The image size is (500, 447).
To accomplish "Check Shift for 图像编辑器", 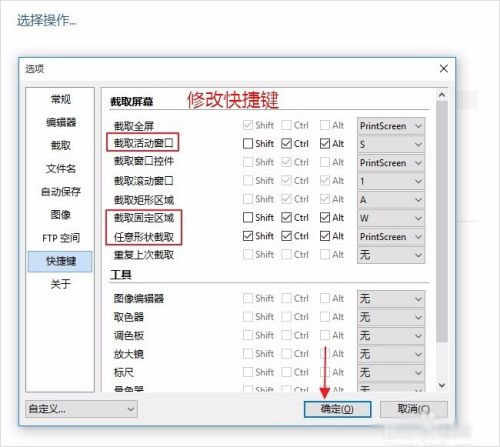I will [248, 298].
